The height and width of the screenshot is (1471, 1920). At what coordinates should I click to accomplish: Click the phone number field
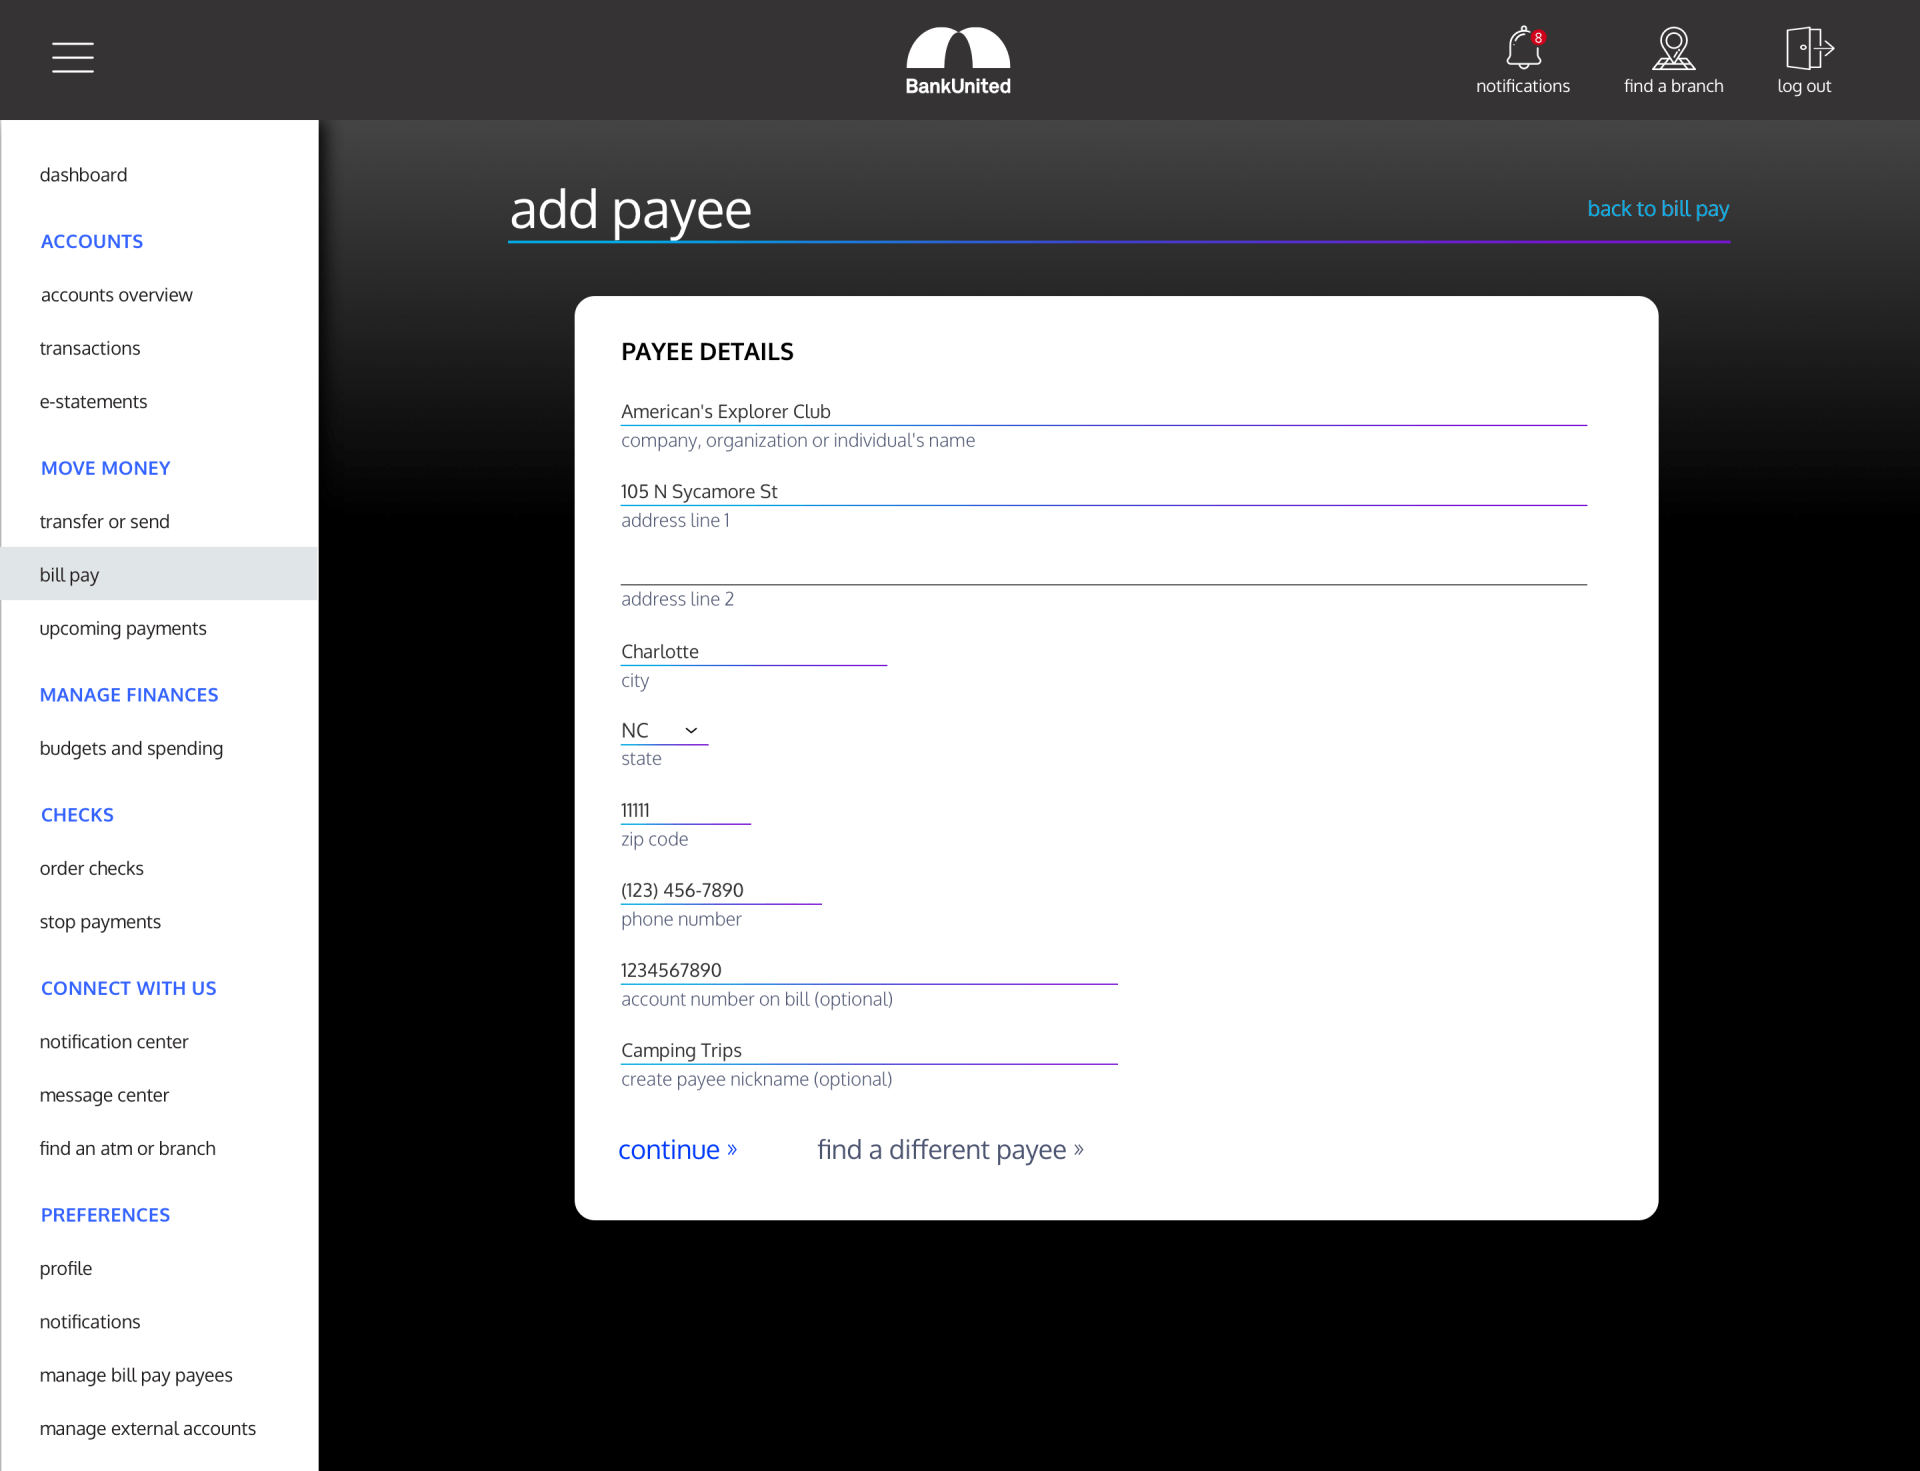click(721, 891)
